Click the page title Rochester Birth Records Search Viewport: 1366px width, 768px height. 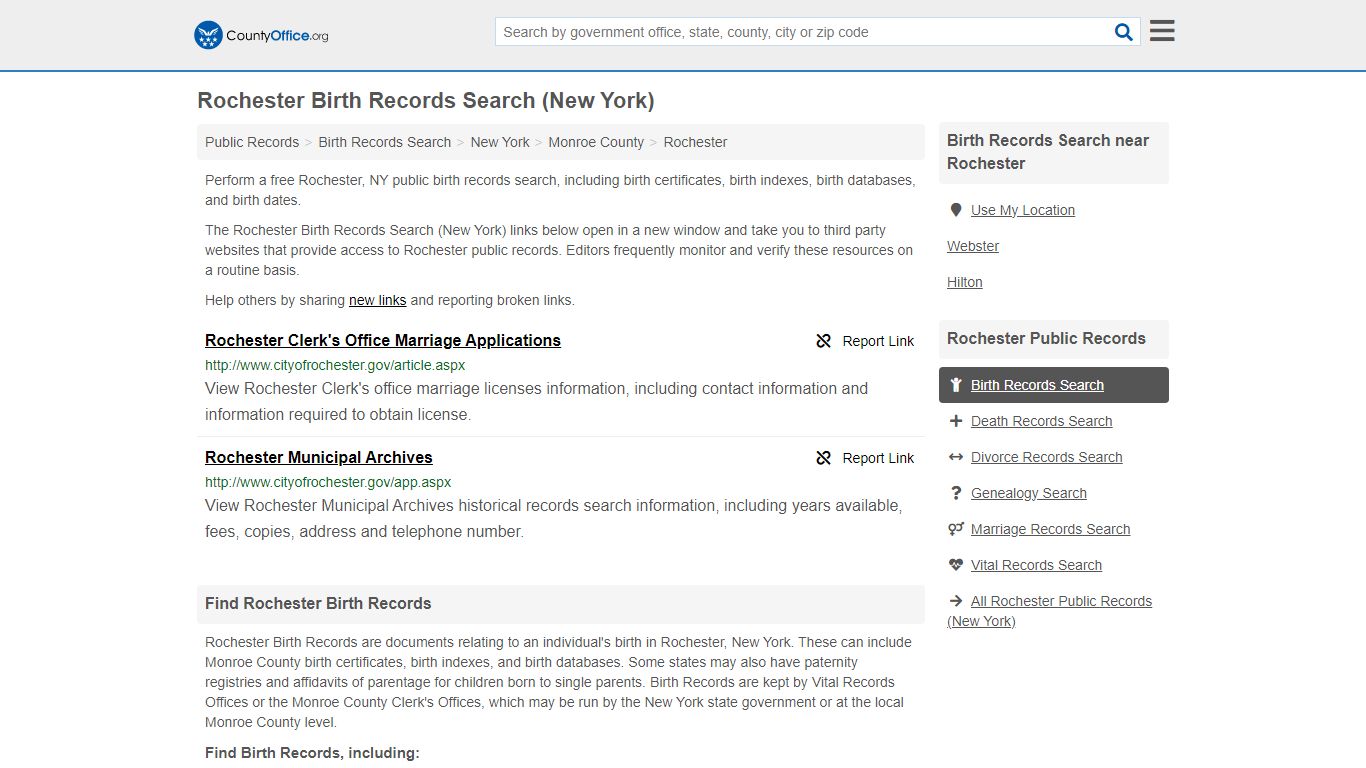[x=426, y=101]
